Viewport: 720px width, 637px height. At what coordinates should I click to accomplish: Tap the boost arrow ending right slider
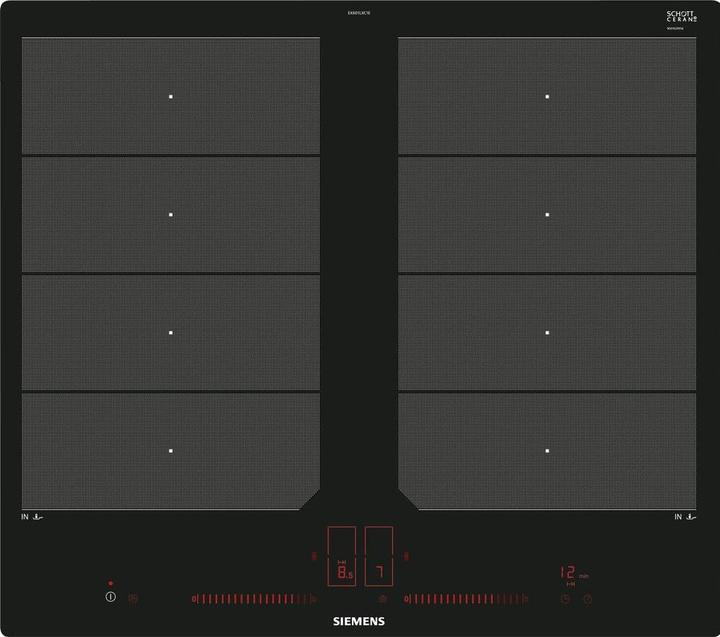click(527, 599)
